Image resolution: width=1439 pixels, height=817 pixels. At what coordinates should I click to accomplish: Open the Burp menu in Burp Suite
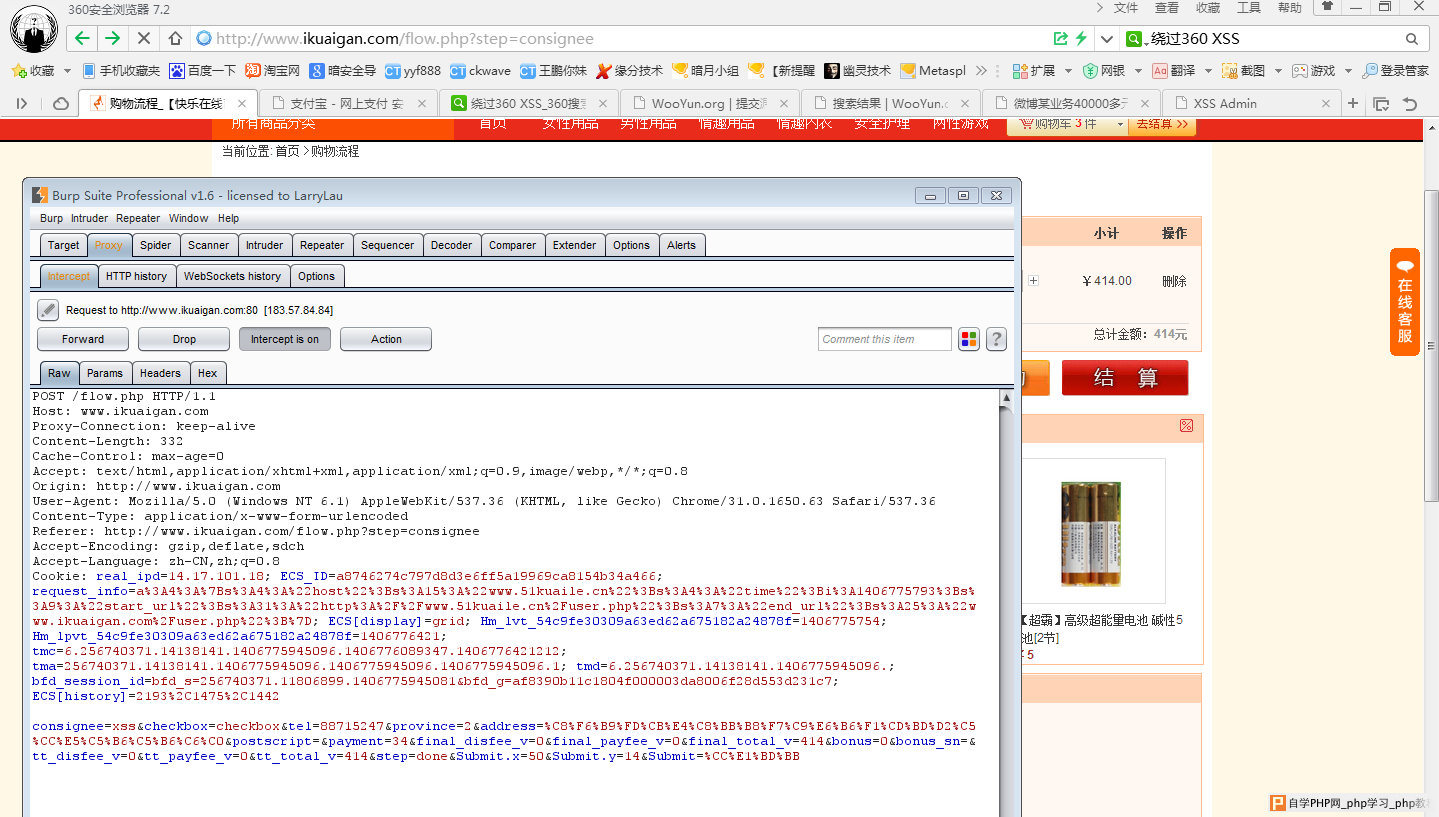click(51, 218)
